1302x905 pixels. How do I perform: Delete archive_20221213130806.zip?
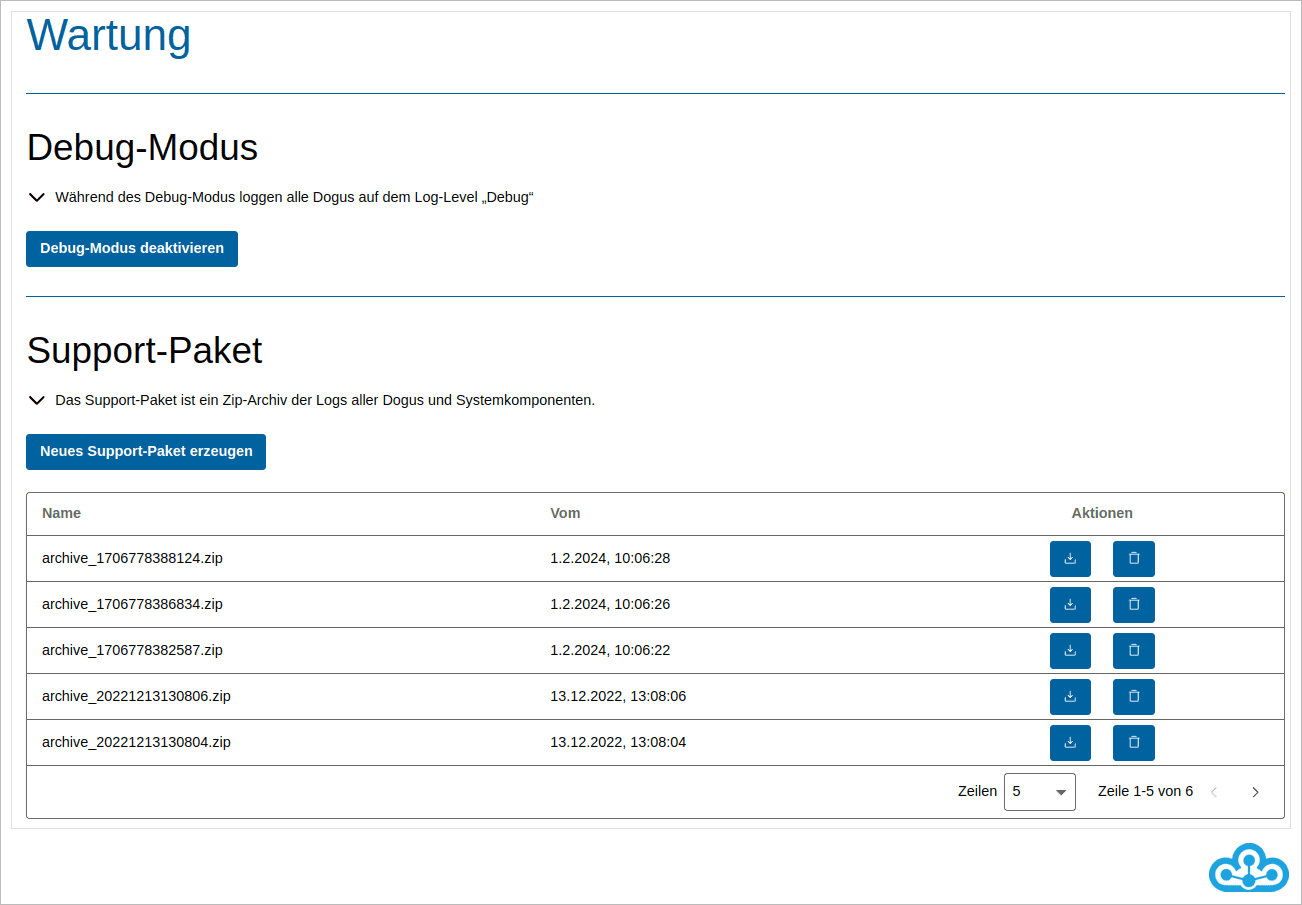(1133, 697)
